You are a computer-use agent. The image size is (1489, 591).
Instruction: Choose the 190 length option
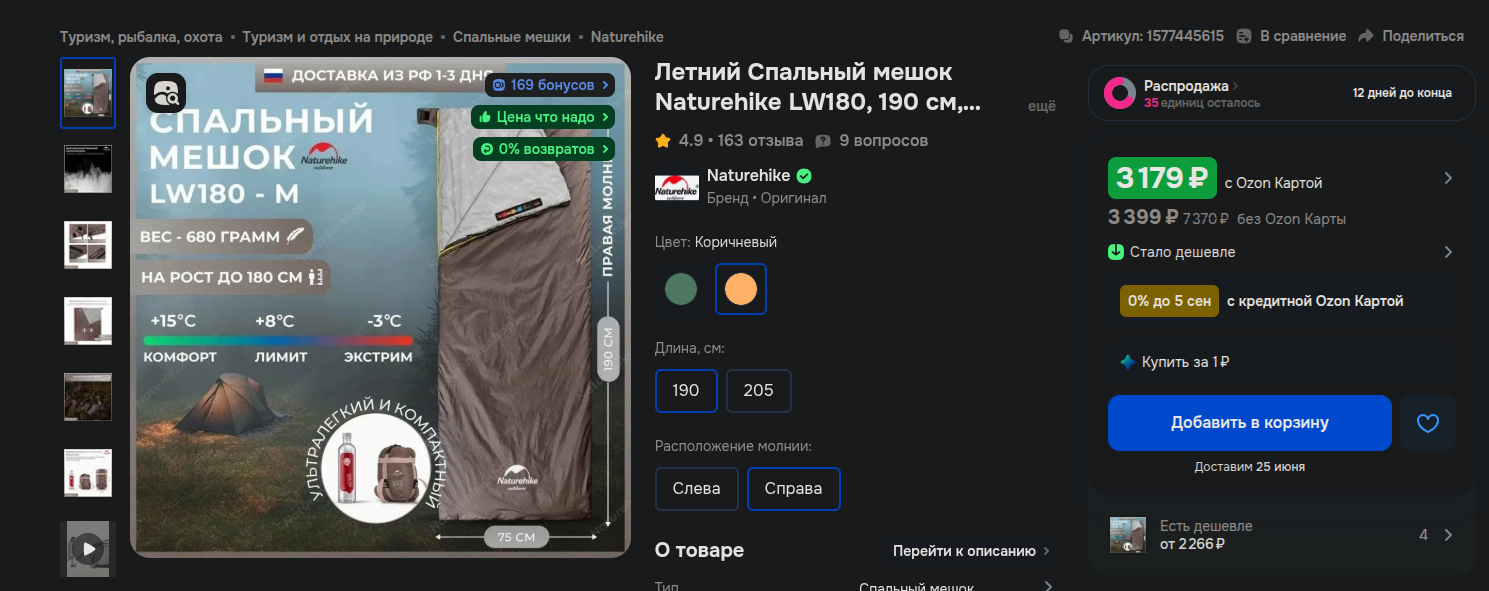pos(686,391)
